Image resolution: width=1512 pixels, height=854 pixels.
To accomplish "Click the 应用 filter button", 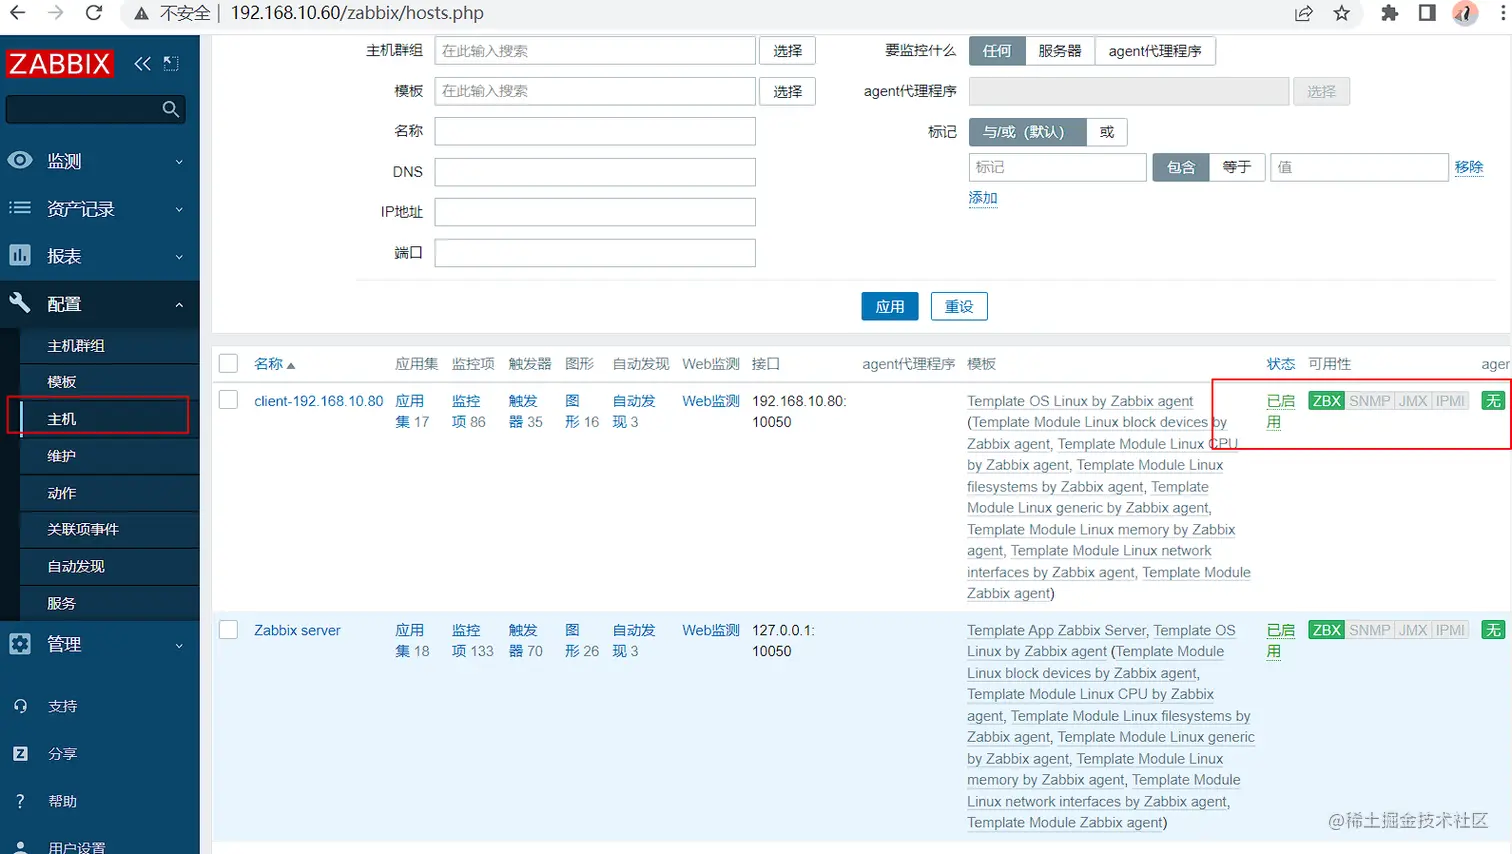I will coord(890,307).
